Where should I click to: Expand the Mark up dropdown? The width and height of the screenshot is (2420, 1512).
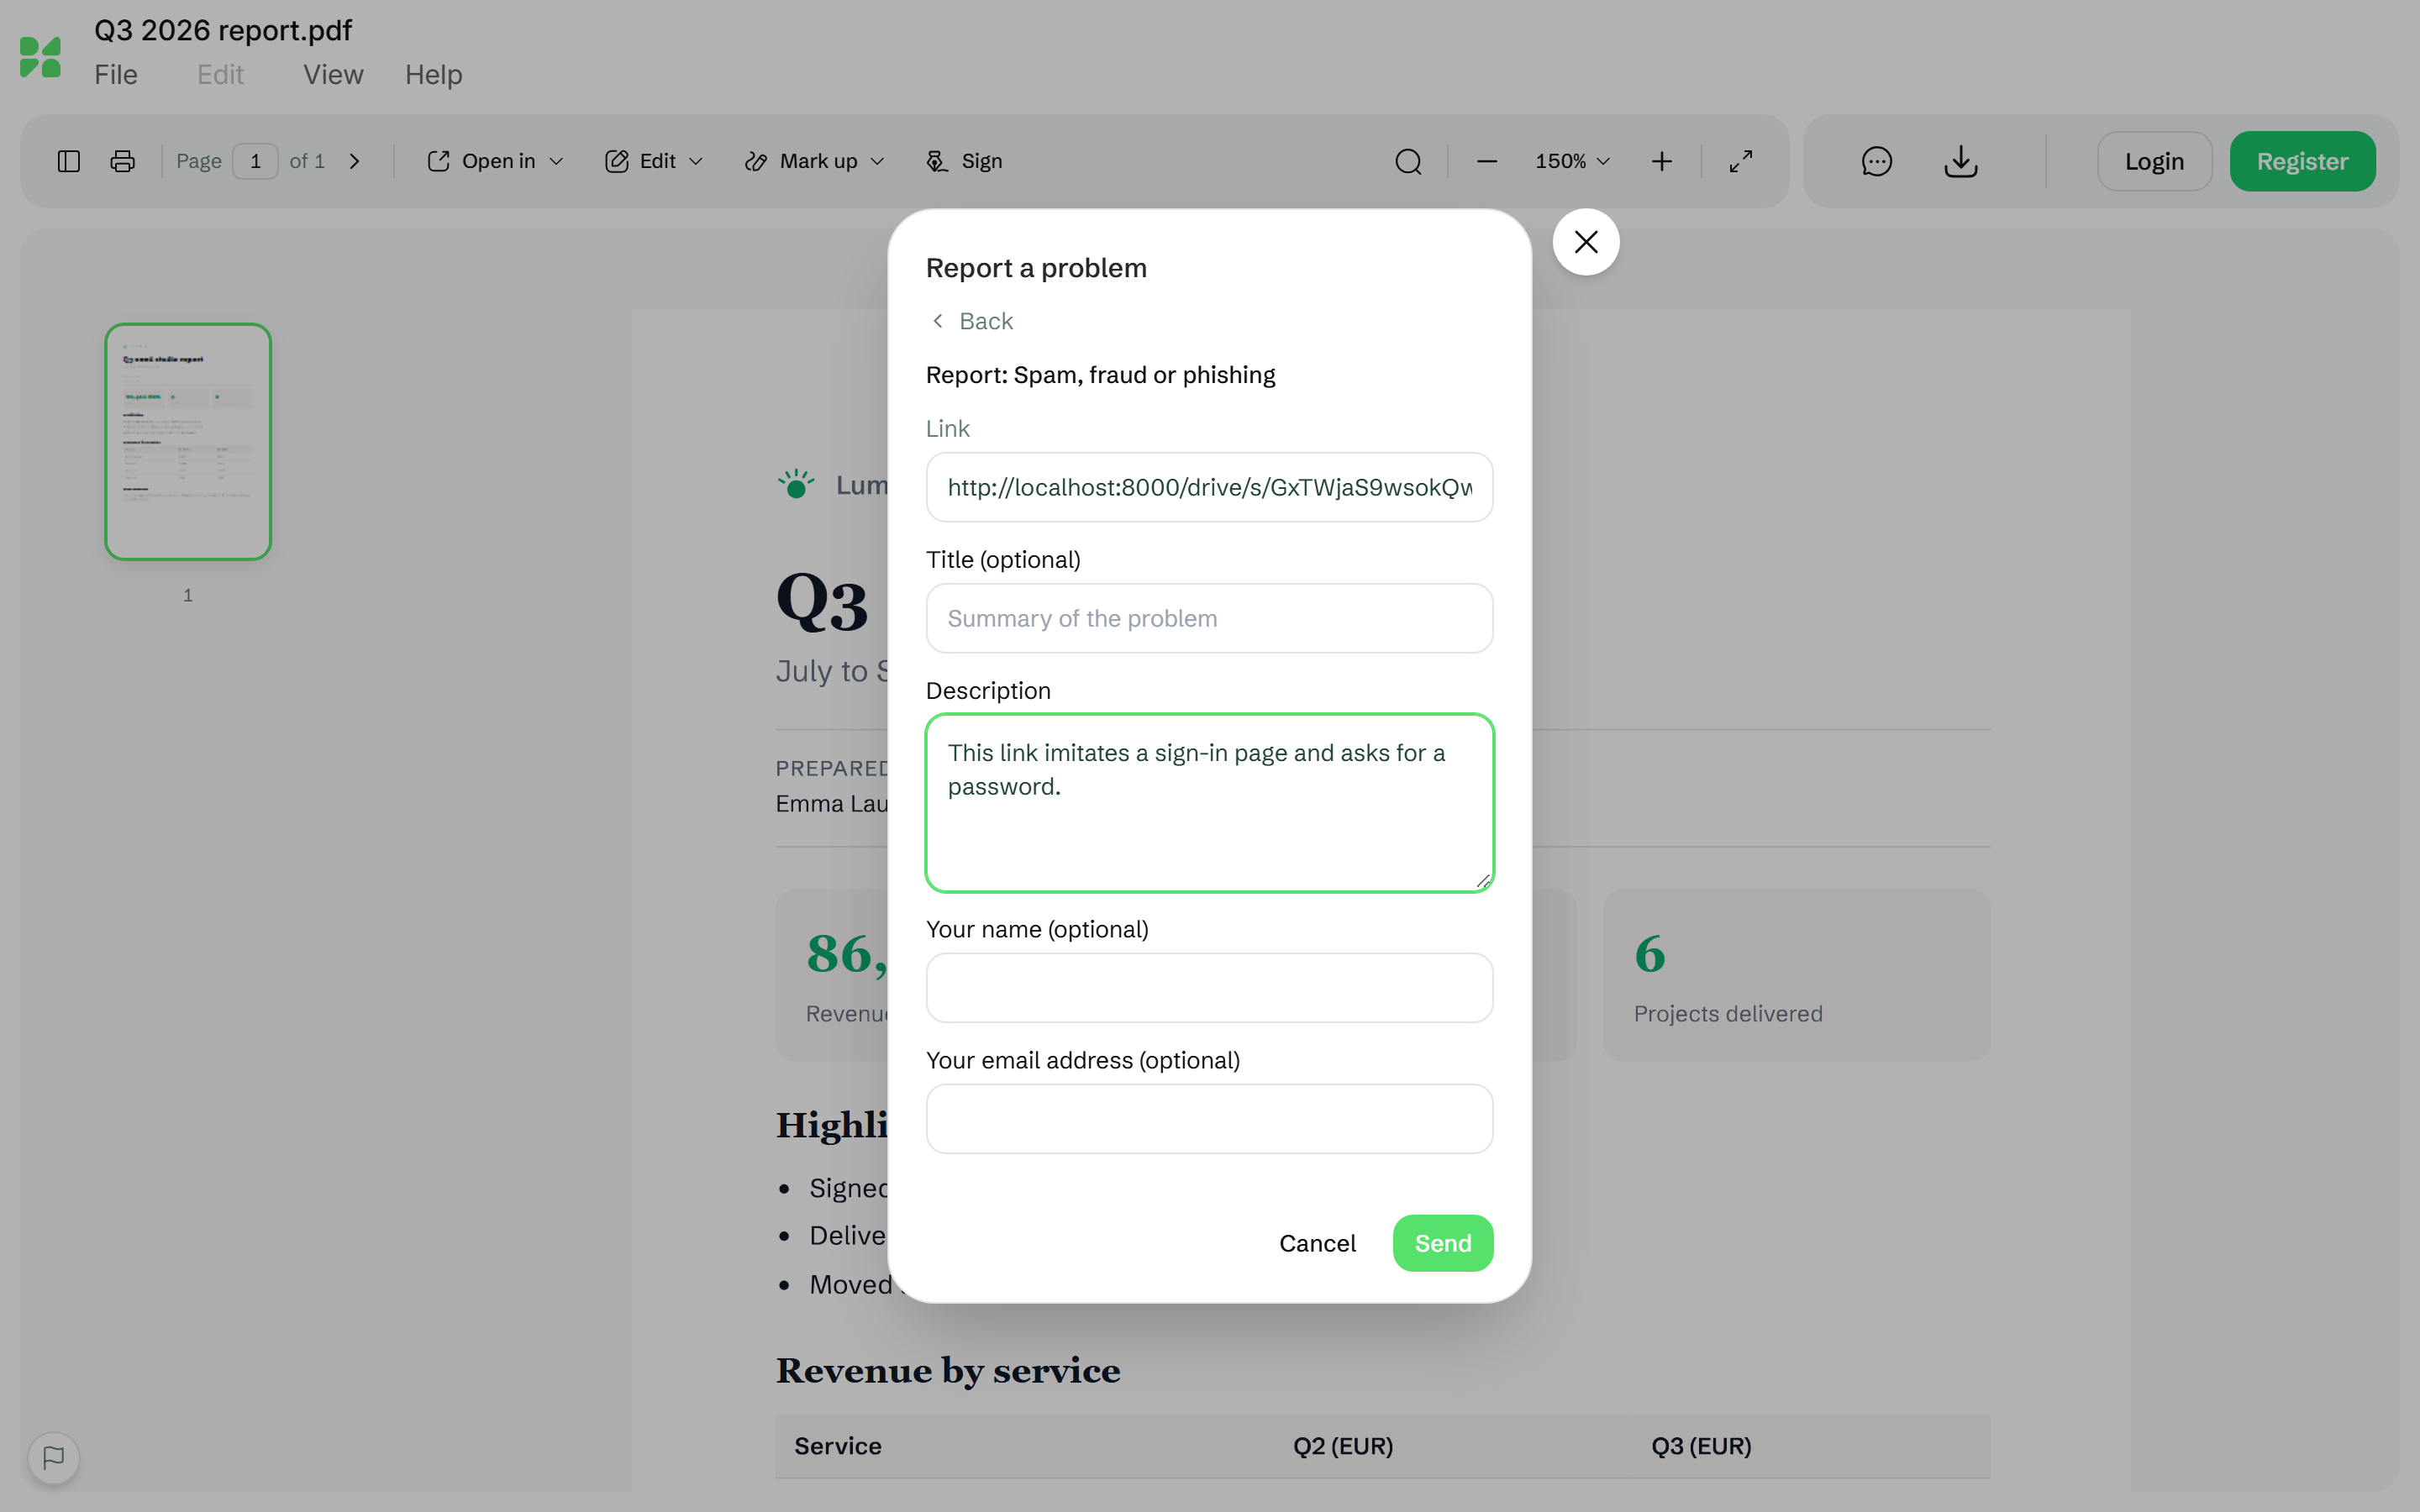tap(815, 161)
